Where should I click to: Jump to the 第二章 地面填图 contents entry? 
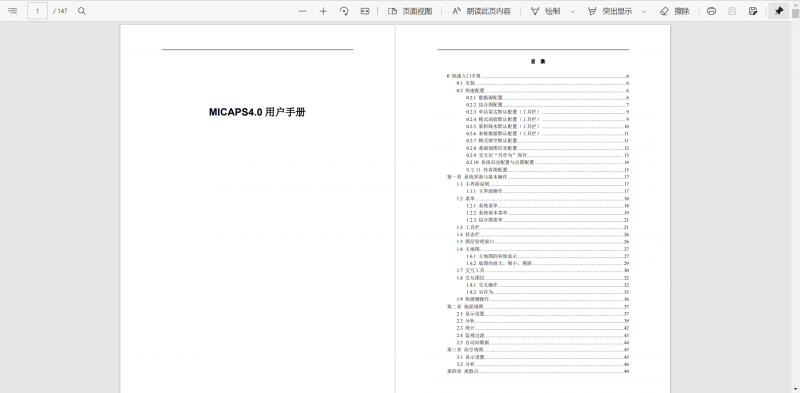(538, 306)
